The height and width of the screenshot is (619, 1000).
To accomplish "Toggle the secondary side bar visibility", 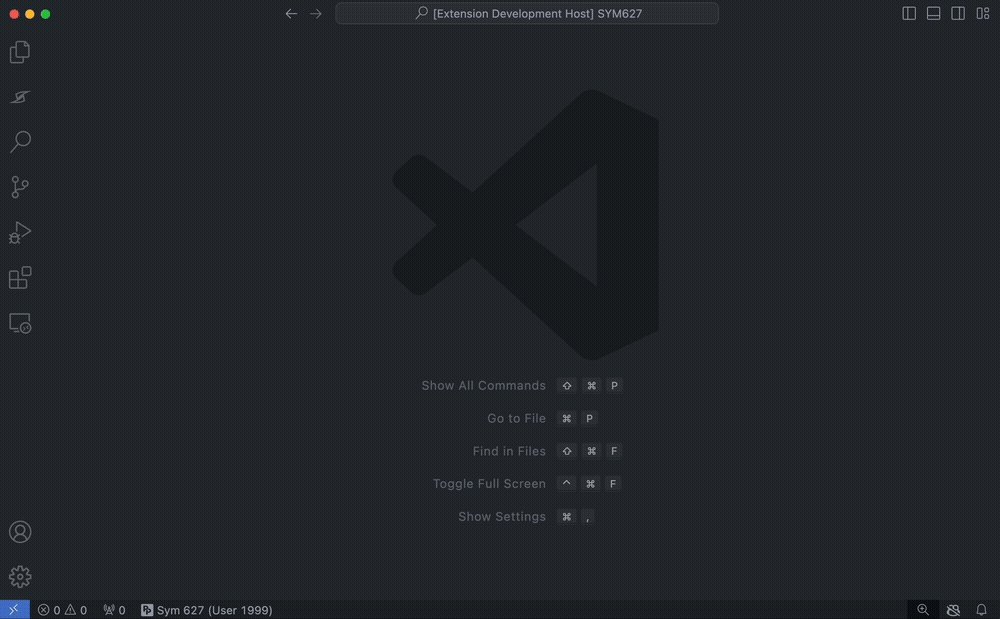I will (958, 14).
